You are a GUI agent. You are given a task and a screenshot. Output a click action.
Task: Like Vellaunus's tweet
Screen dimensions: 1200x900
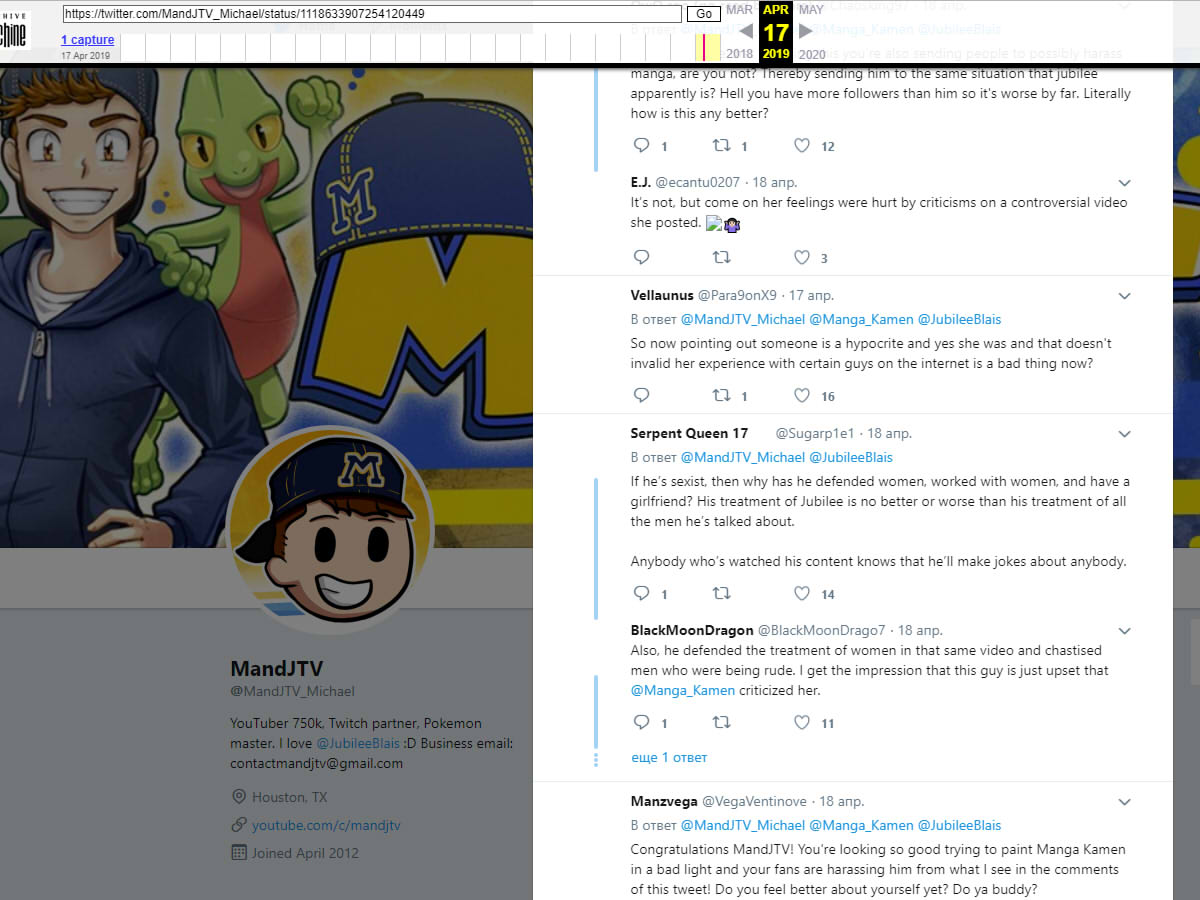pyautogui.click(x=801, y=396)
